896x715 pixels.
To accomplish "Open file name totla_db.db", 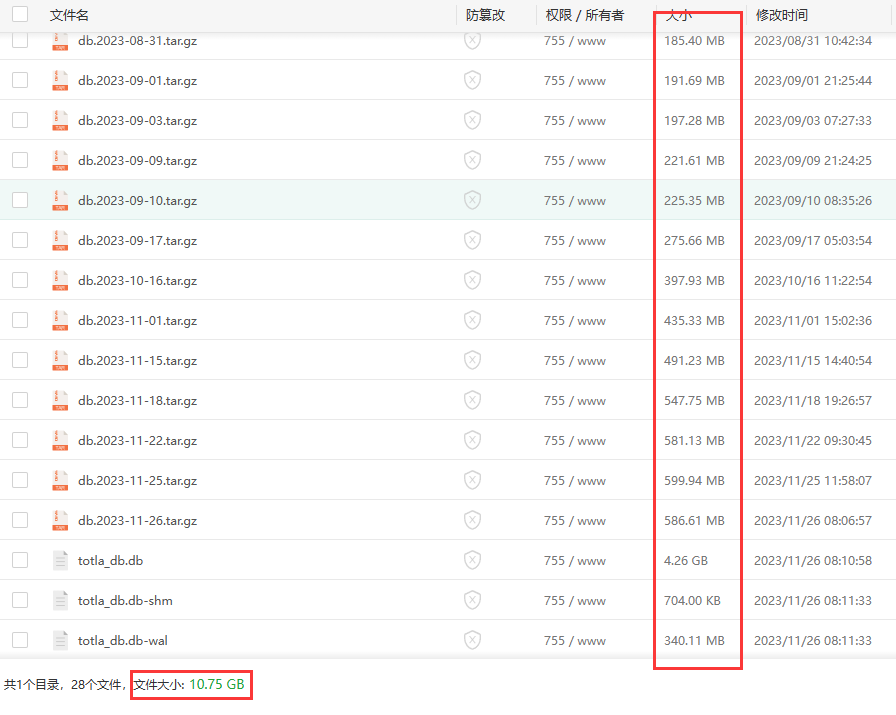I will (110, 561).
